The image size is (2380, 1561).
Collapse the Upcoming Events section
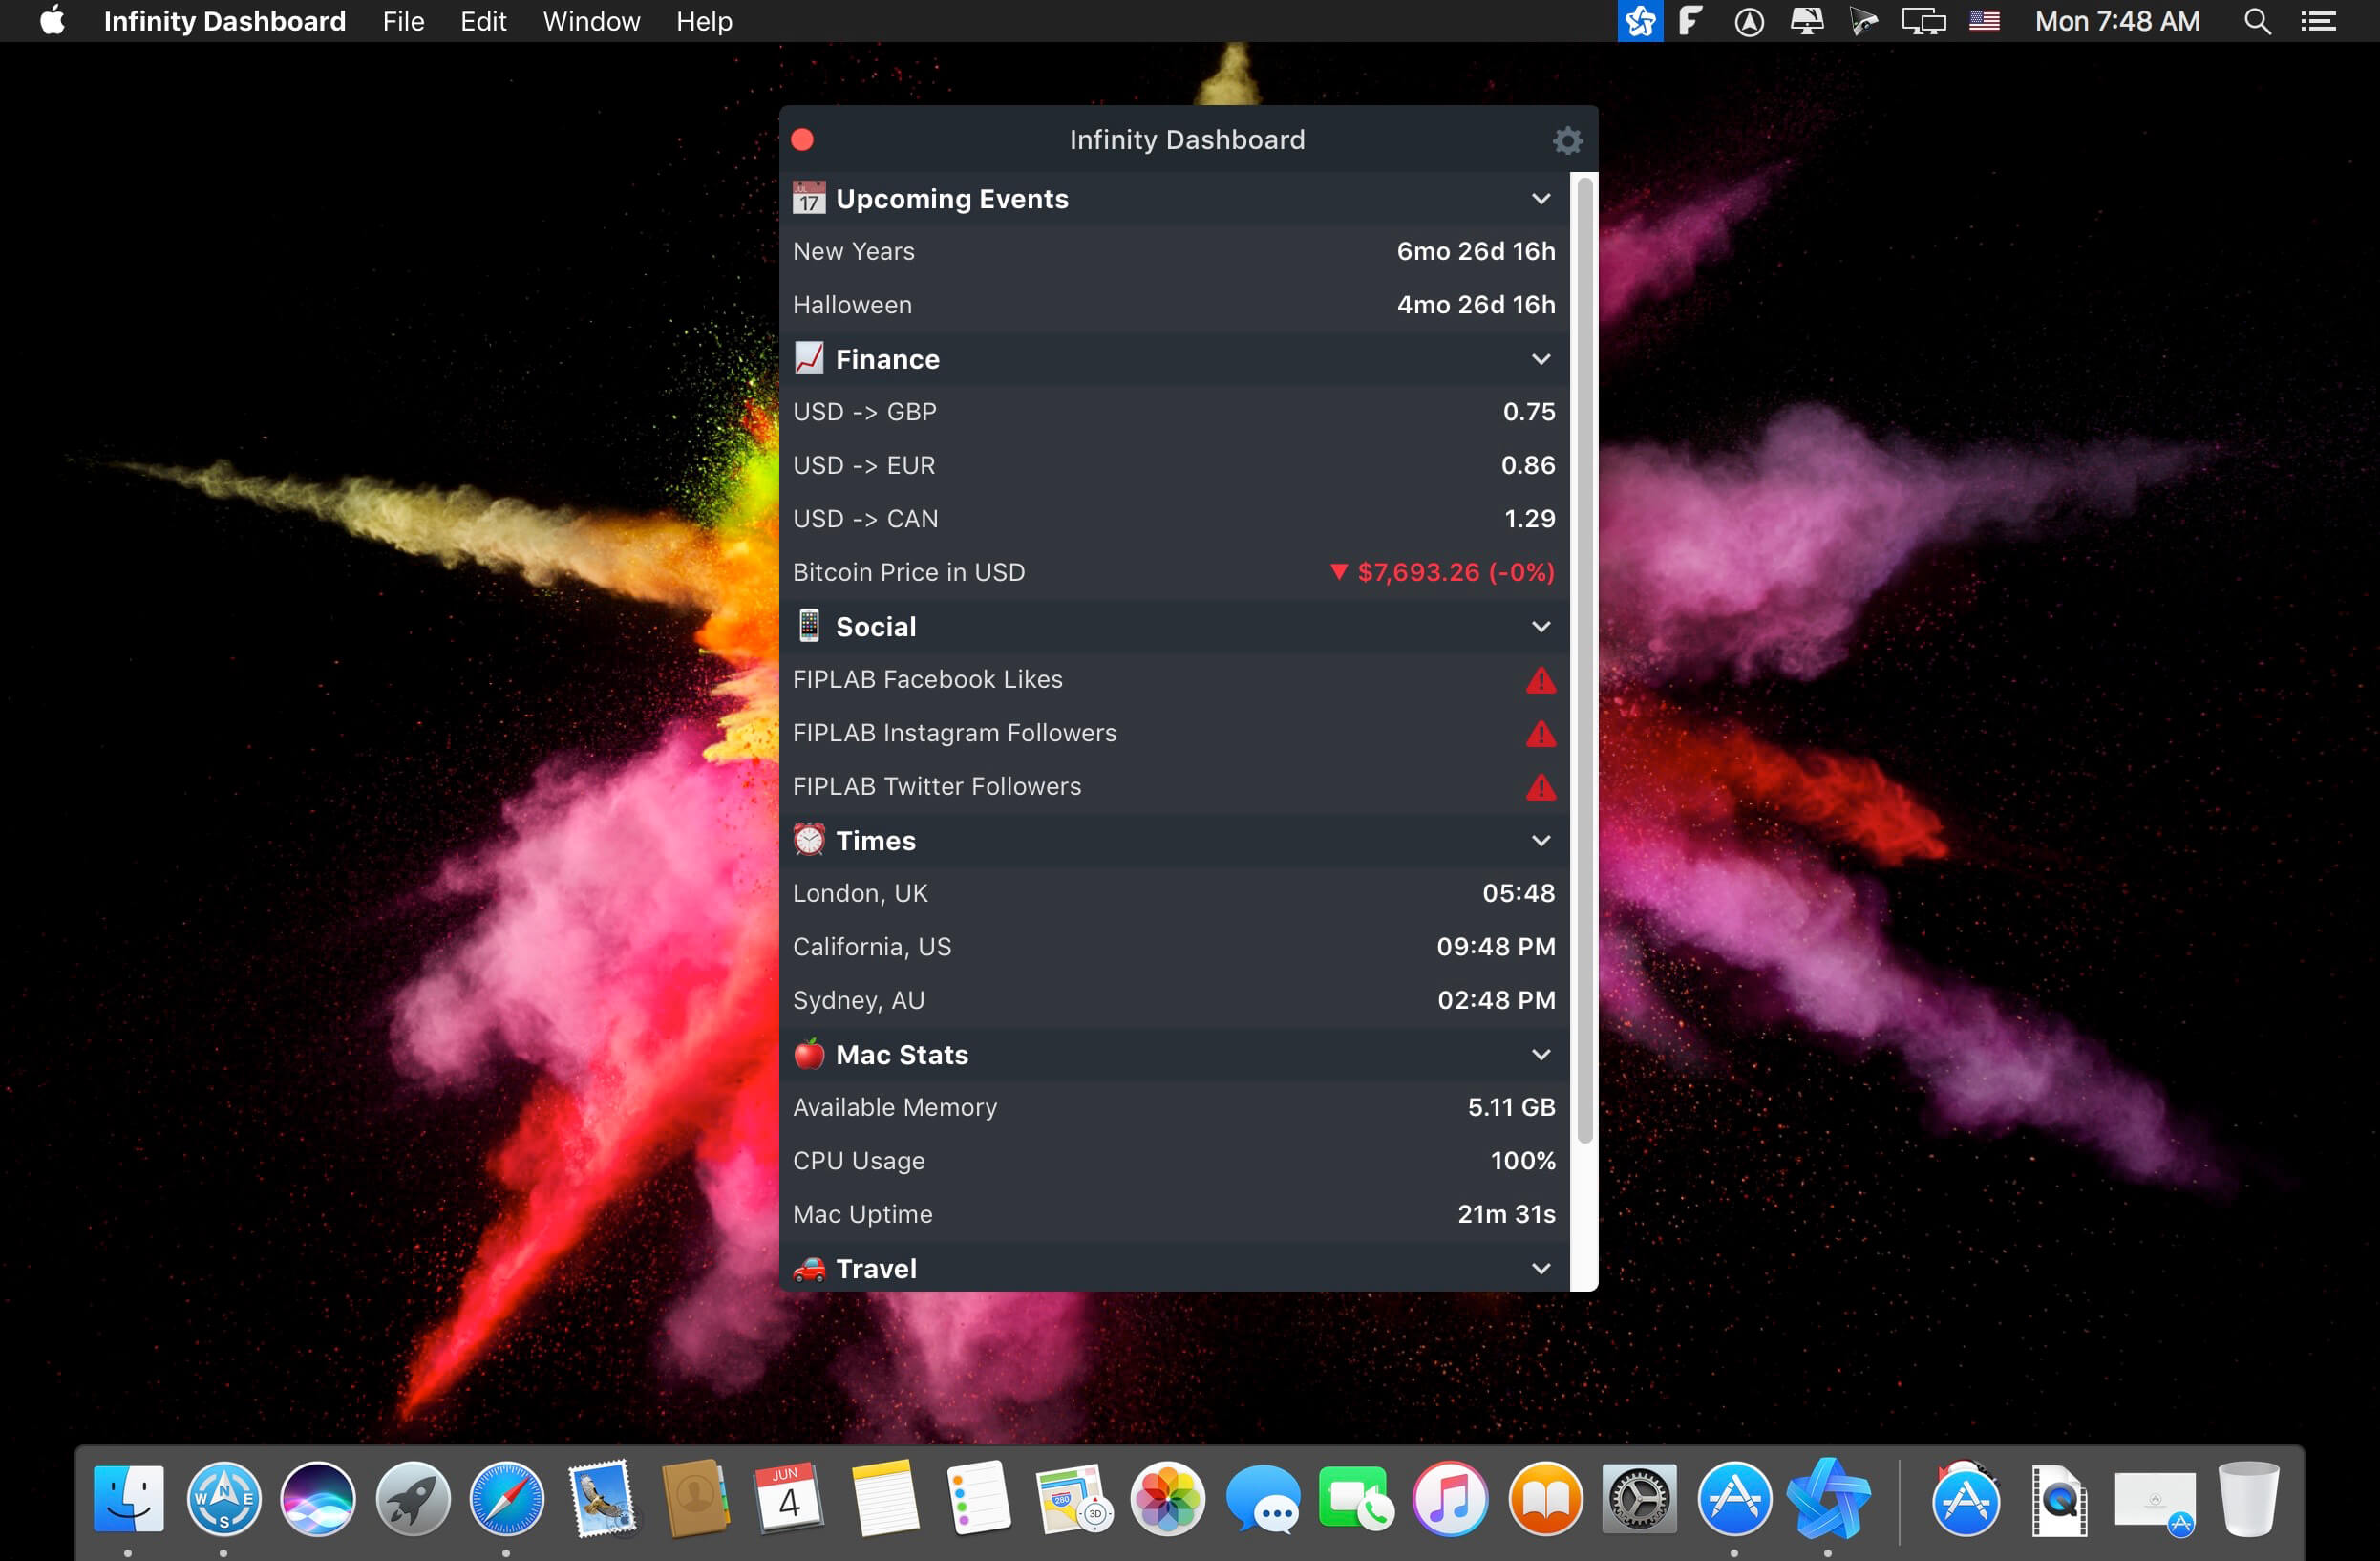tap(1540, 197)
